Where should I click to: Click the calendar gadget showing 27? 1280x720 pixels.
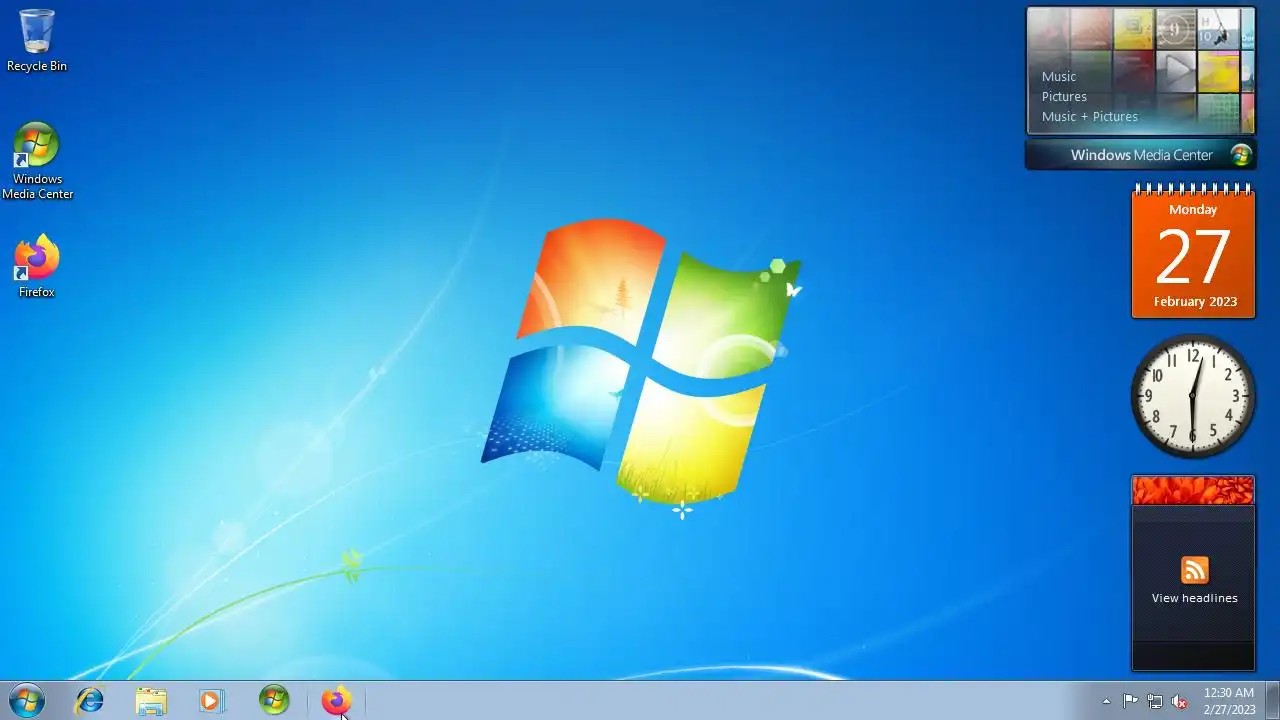[x=1193, y=252]
